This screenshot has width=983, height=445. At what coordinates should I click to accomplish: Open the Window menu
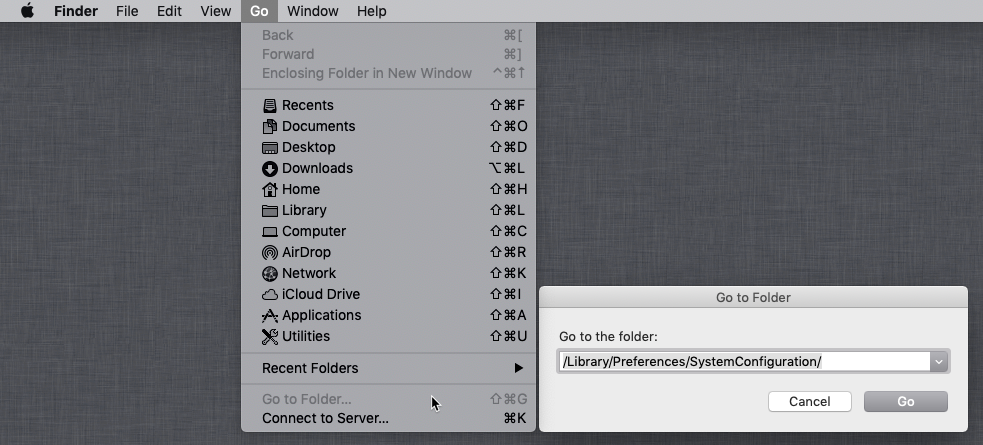313,11
